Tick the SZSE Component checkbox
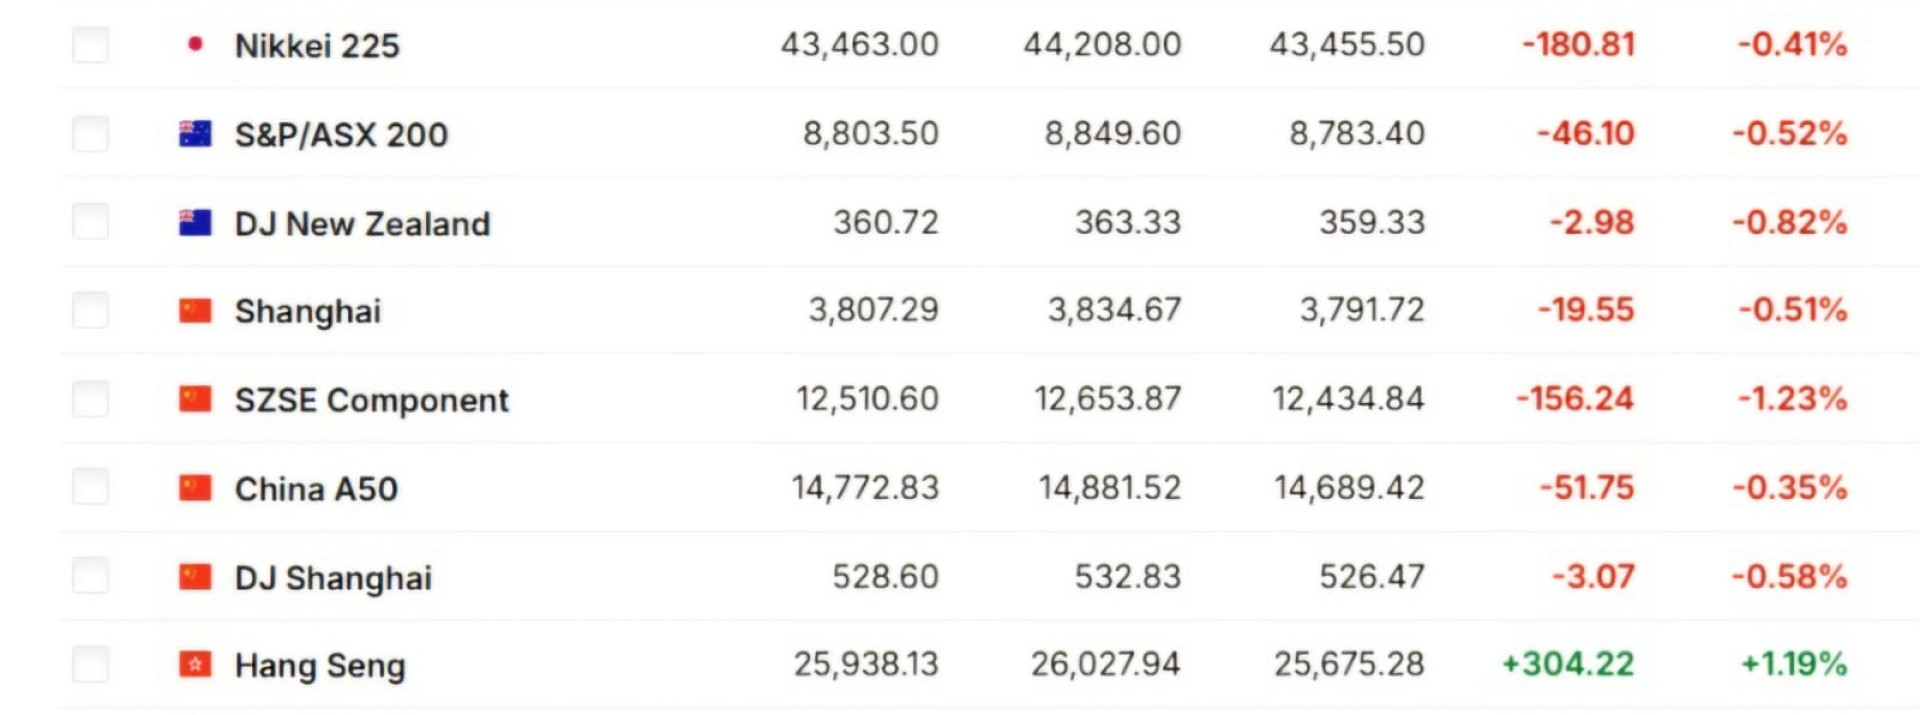 91,399
